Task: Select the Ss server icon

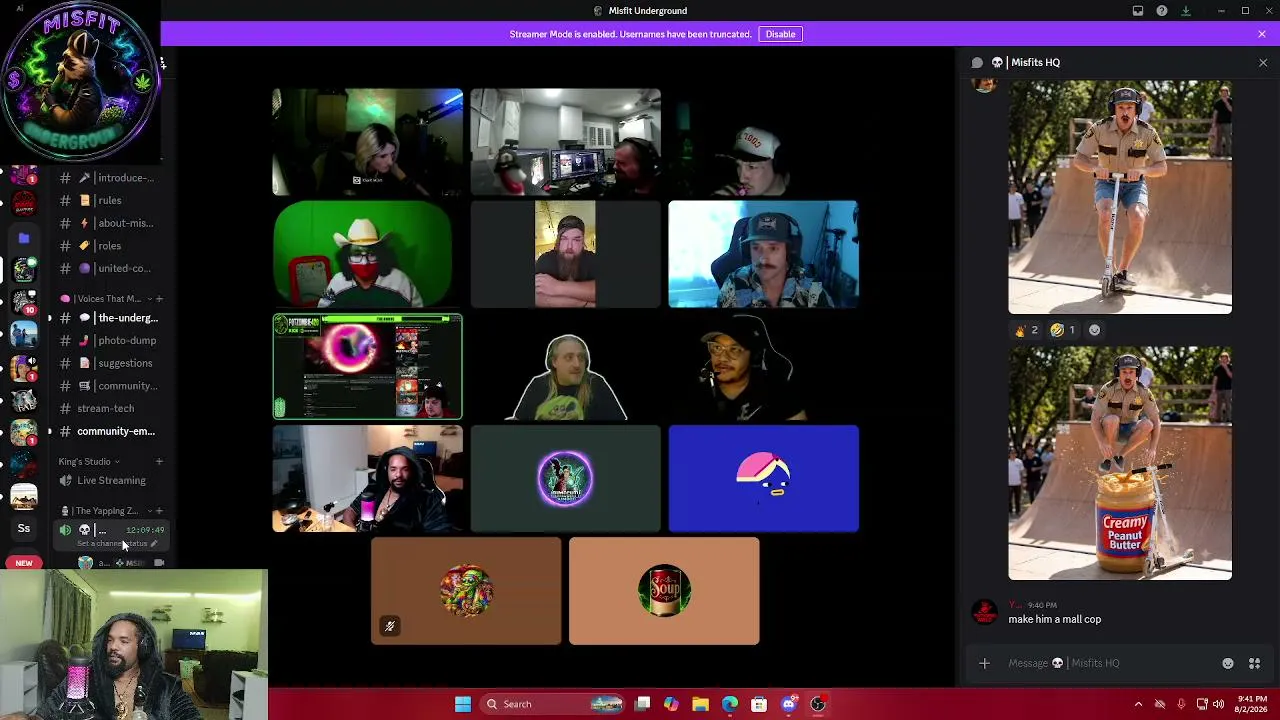Action: 24,528
